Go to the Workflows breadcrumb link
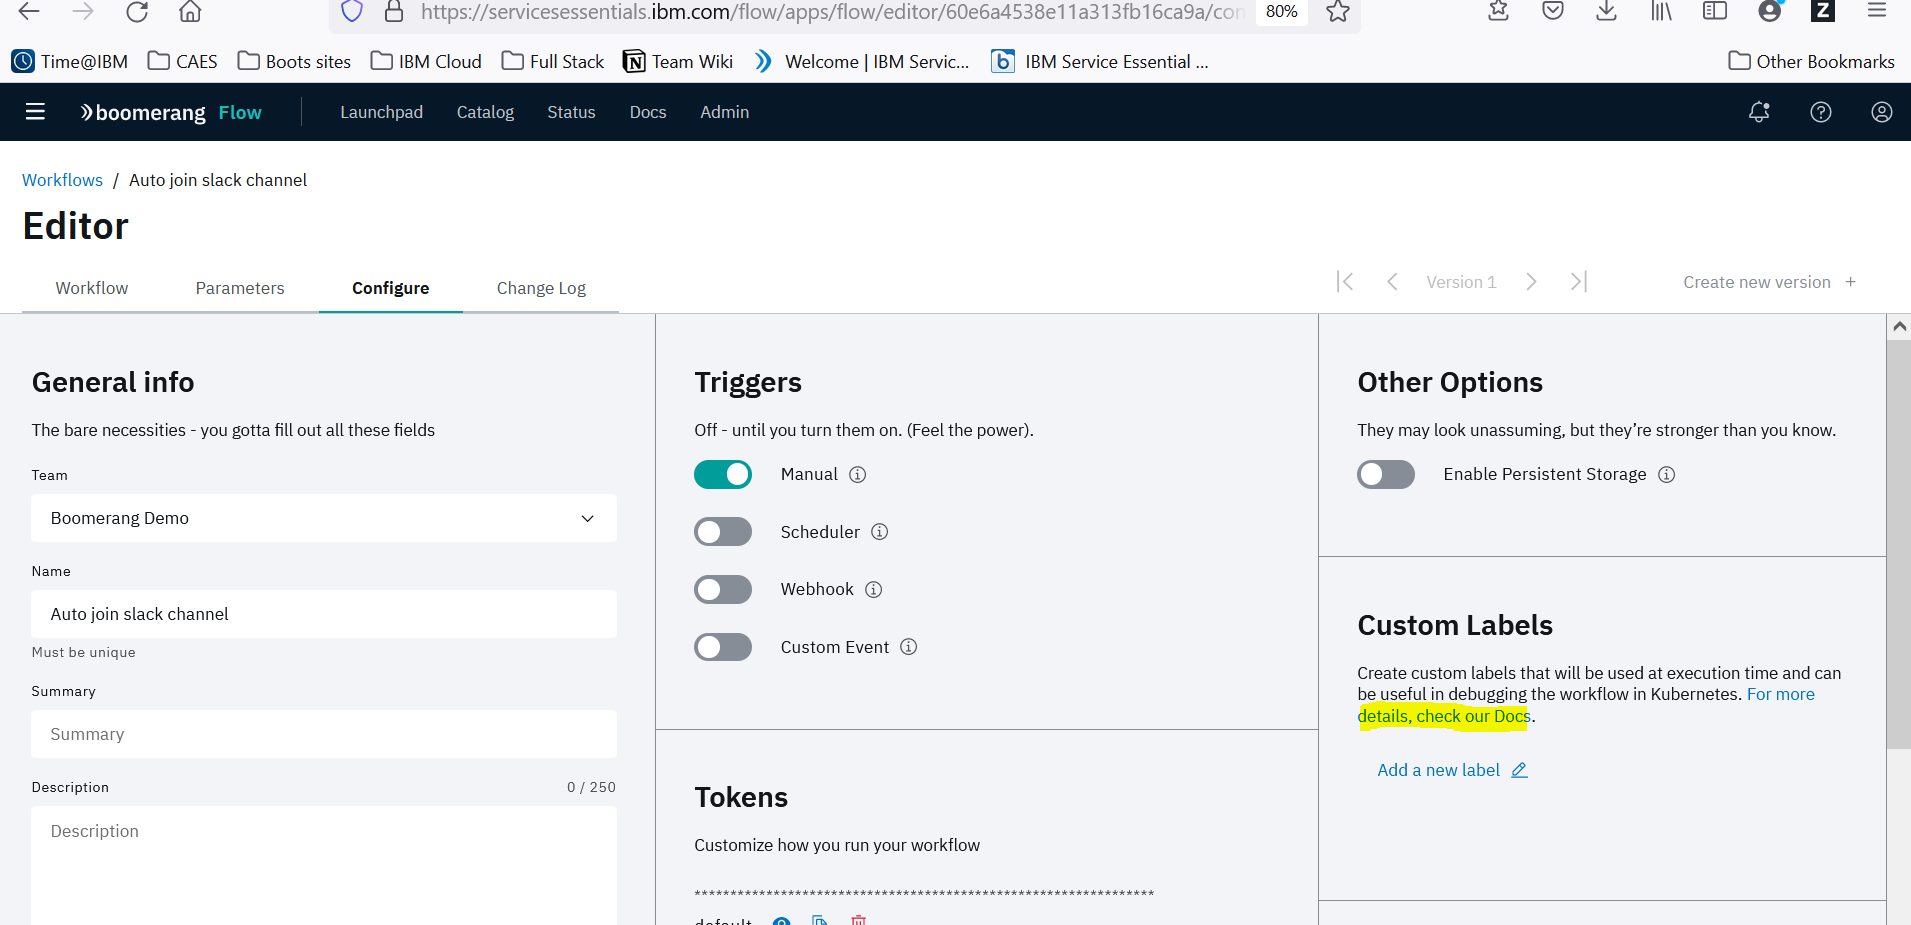The height and width of the screenshot is (925, 1911). pos(62,180)
